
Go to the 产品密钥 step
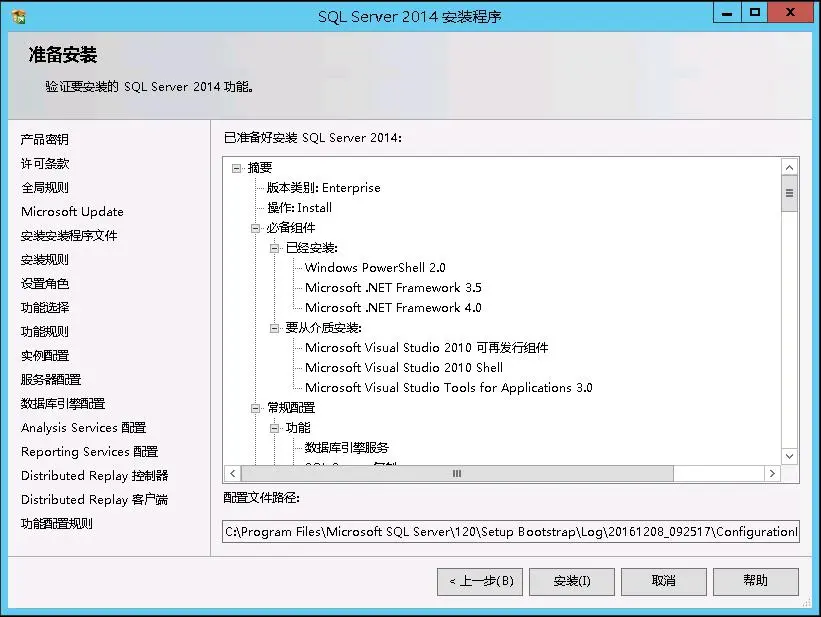point(45,139)
